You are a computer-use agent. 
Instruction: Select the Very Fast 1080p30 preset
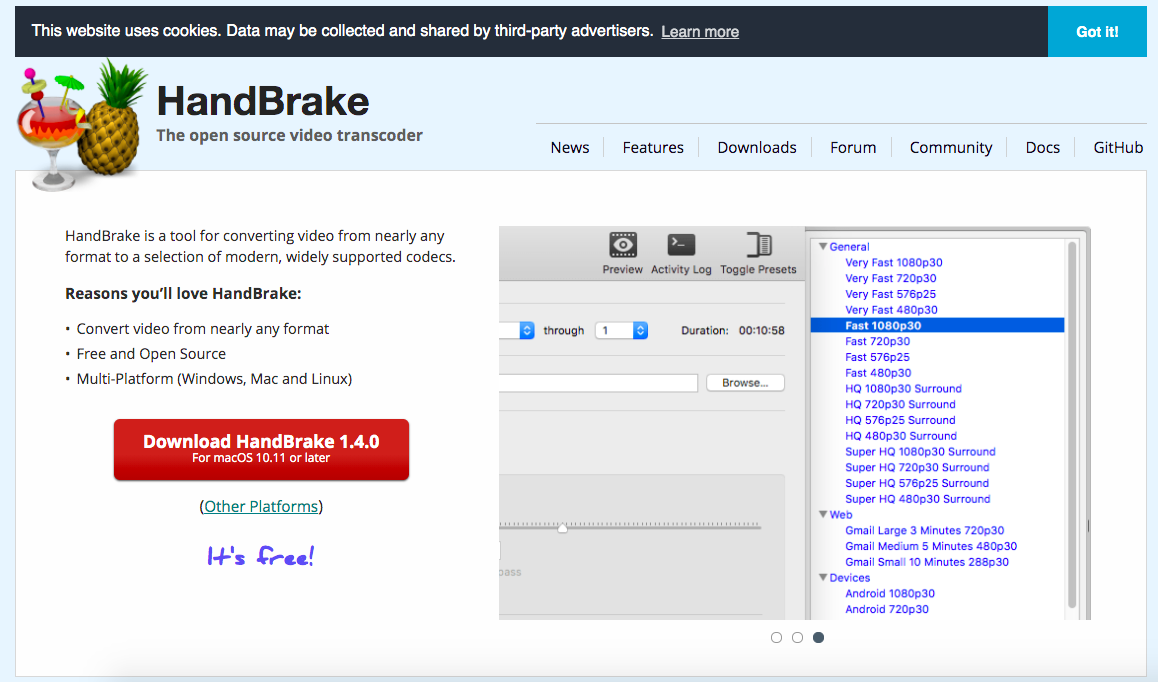pyautogui.click(x=894, y=262)
